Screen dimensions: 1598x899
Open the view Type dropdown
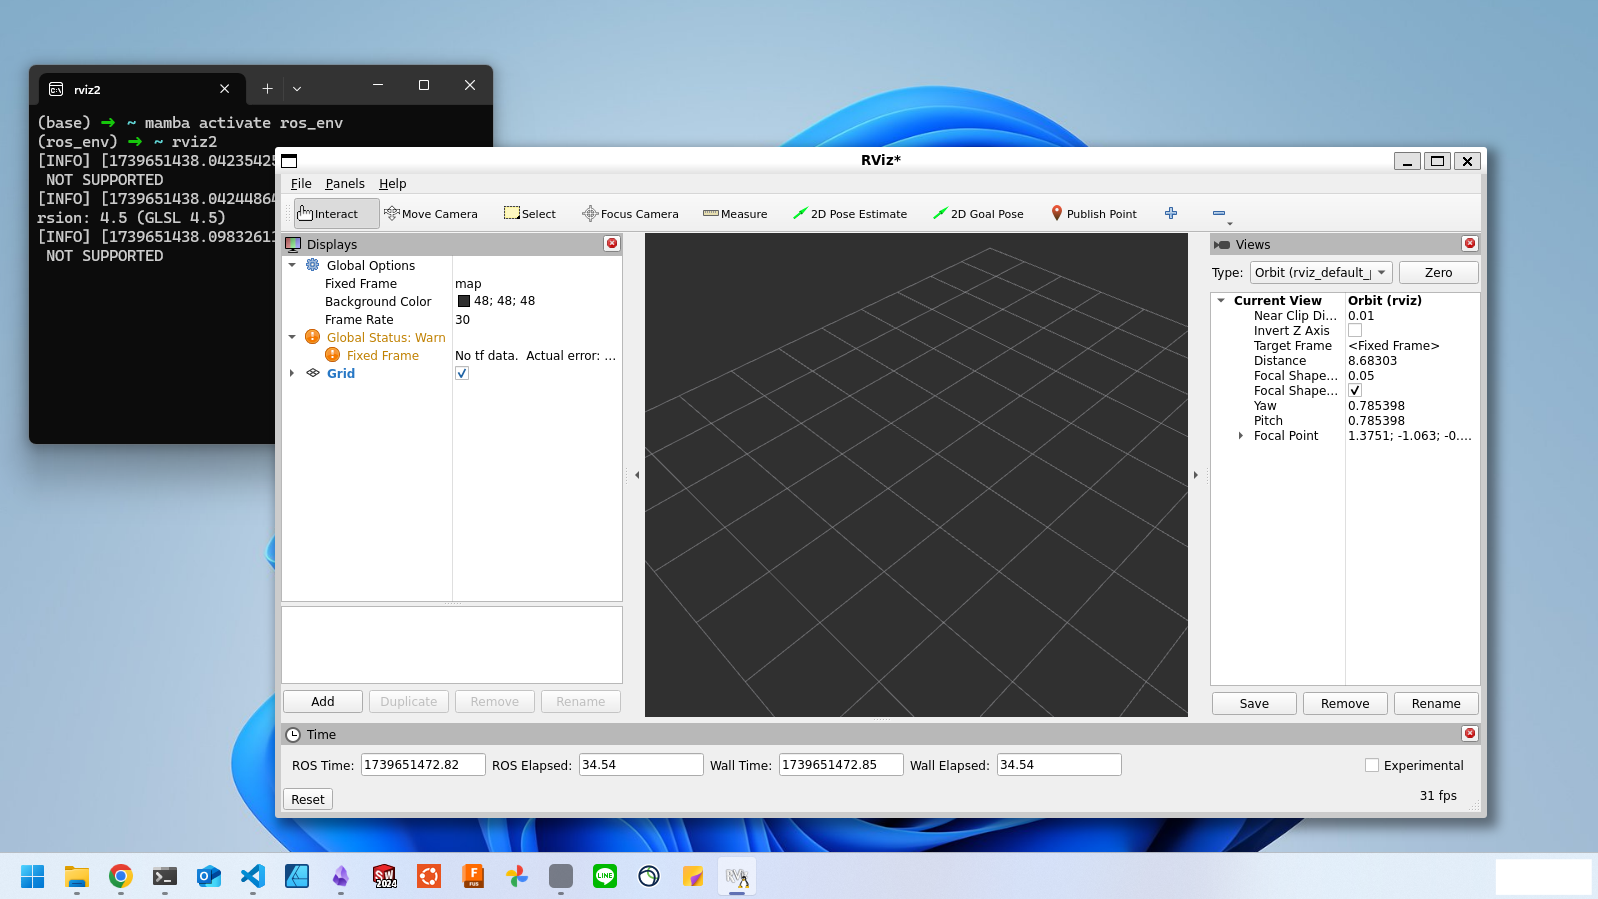tap(1320, 273)
